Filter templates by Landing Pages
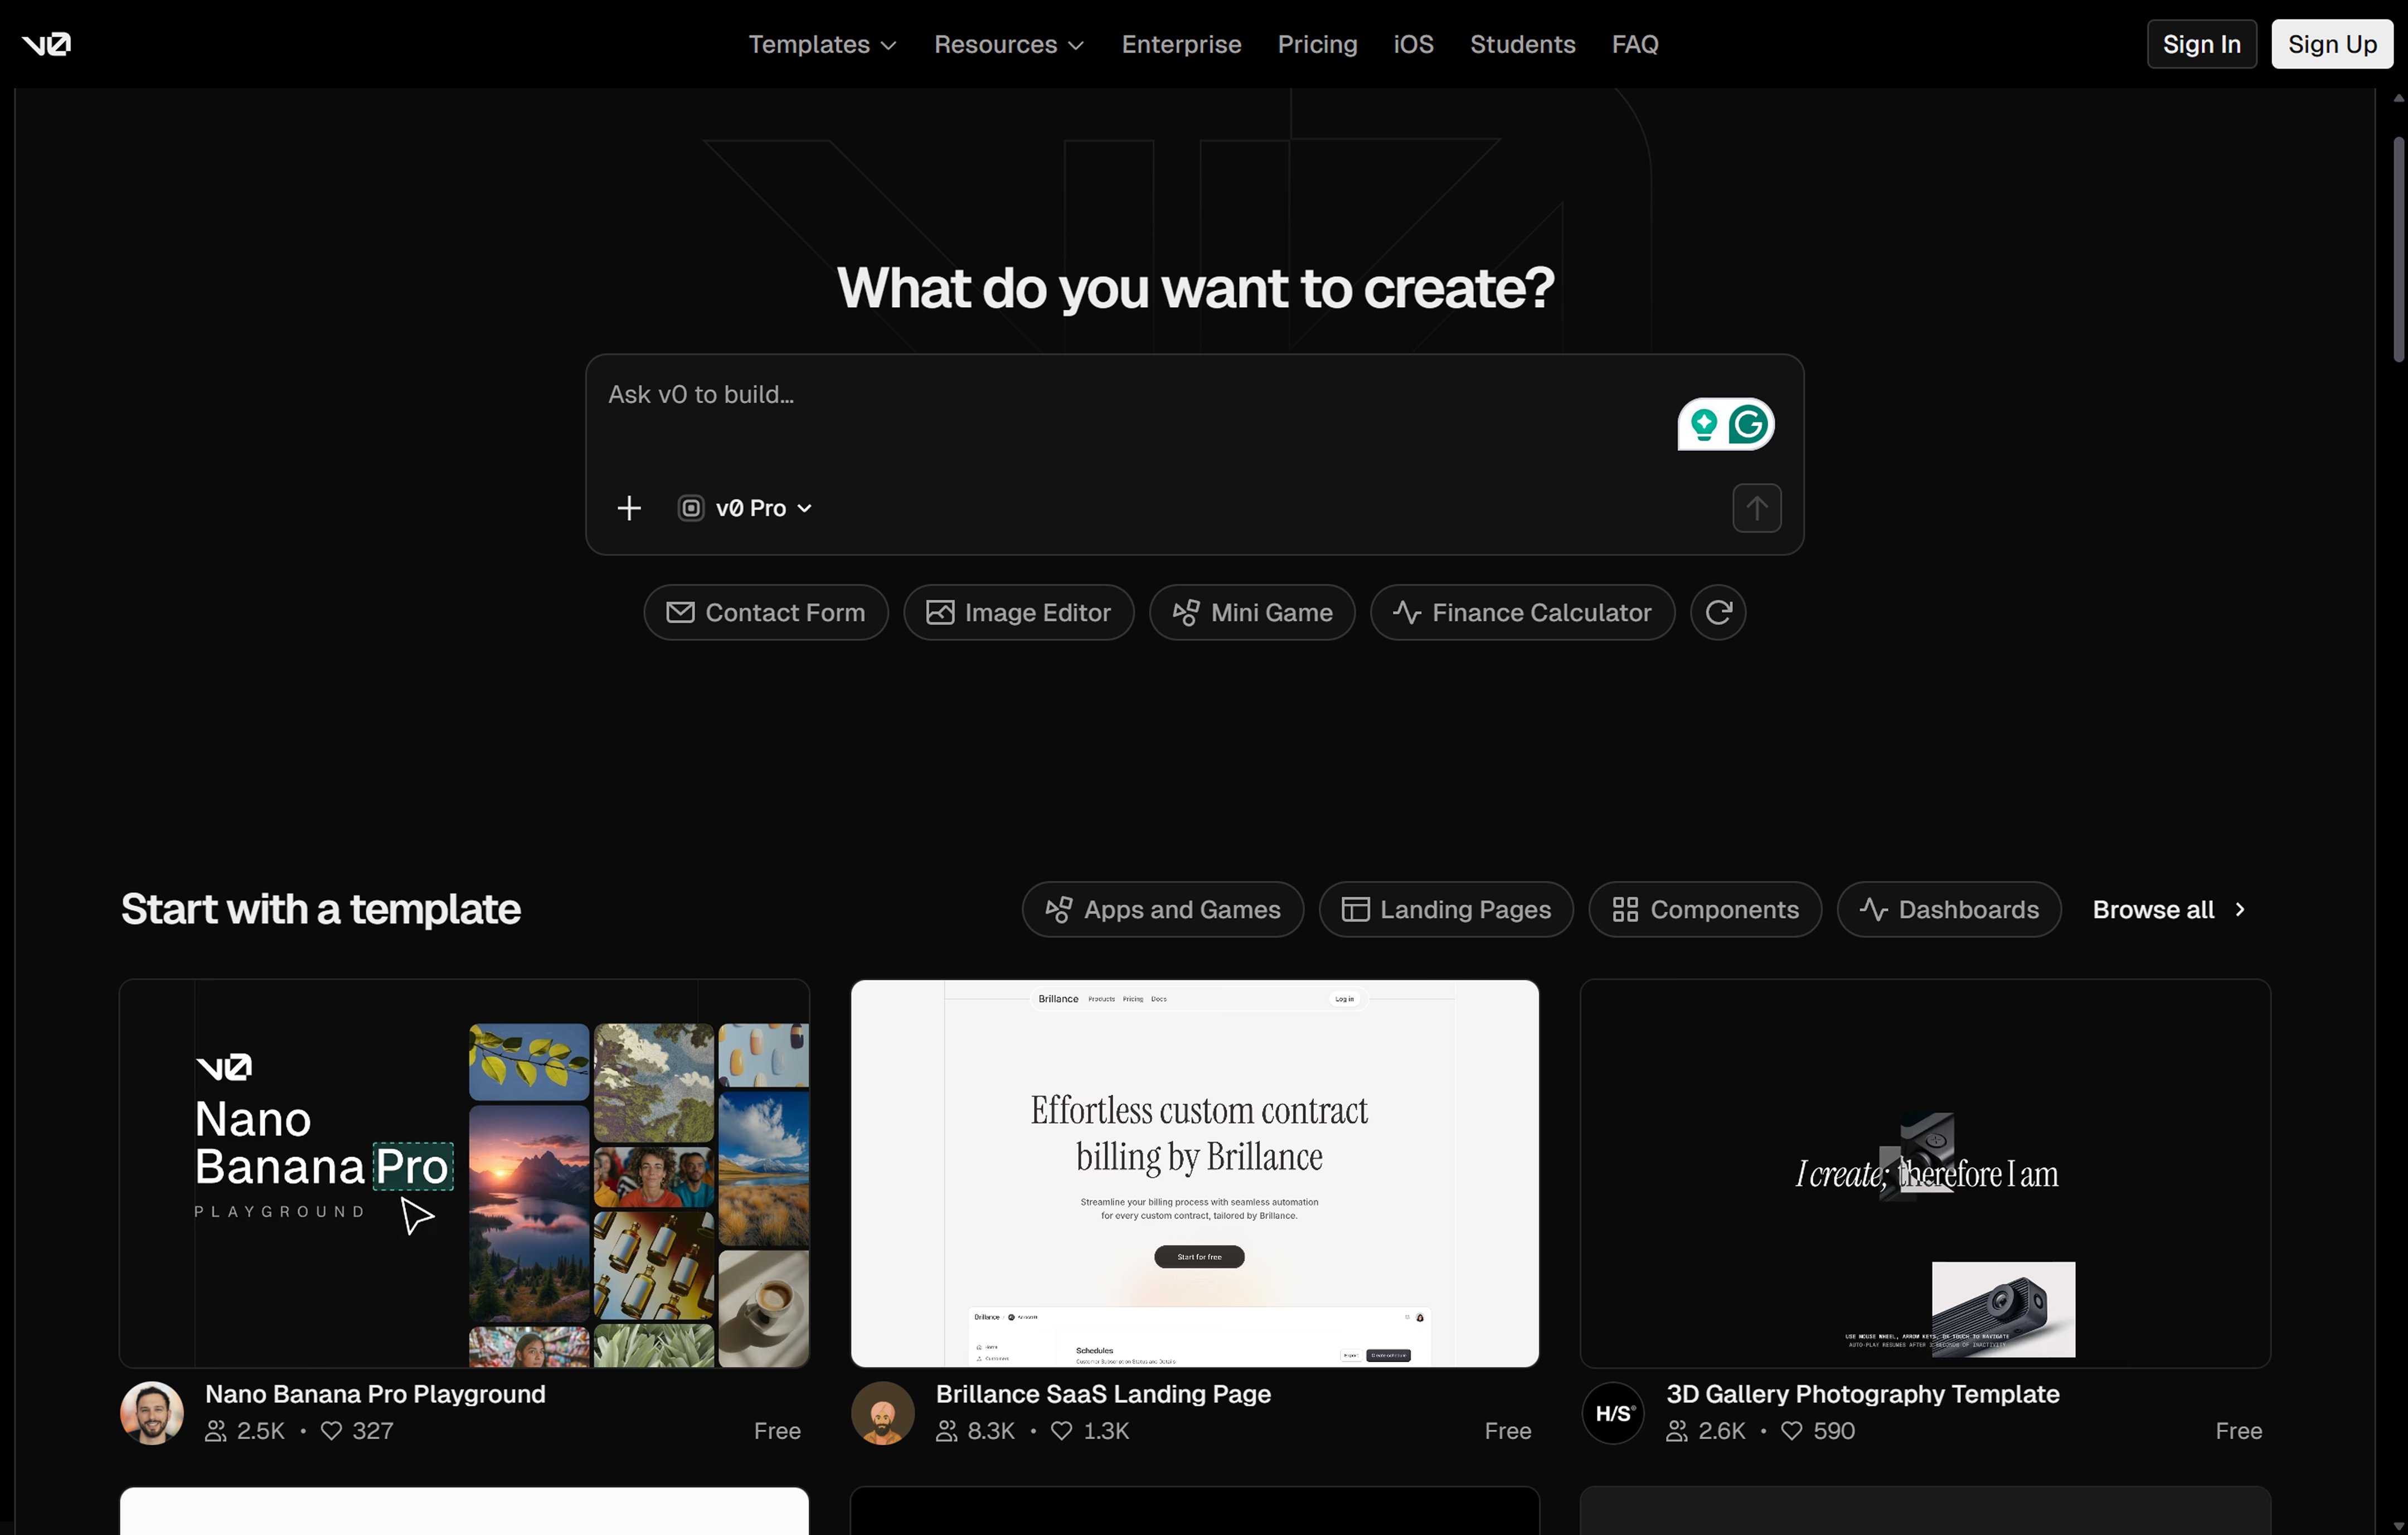 pos(1446,909)
